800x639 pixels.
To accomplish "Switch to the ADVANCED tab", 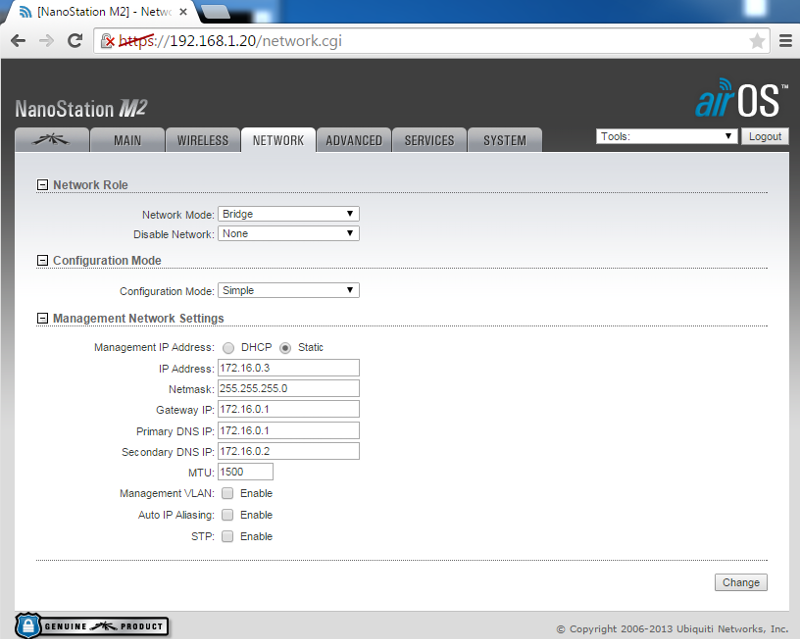I will 353,140.
